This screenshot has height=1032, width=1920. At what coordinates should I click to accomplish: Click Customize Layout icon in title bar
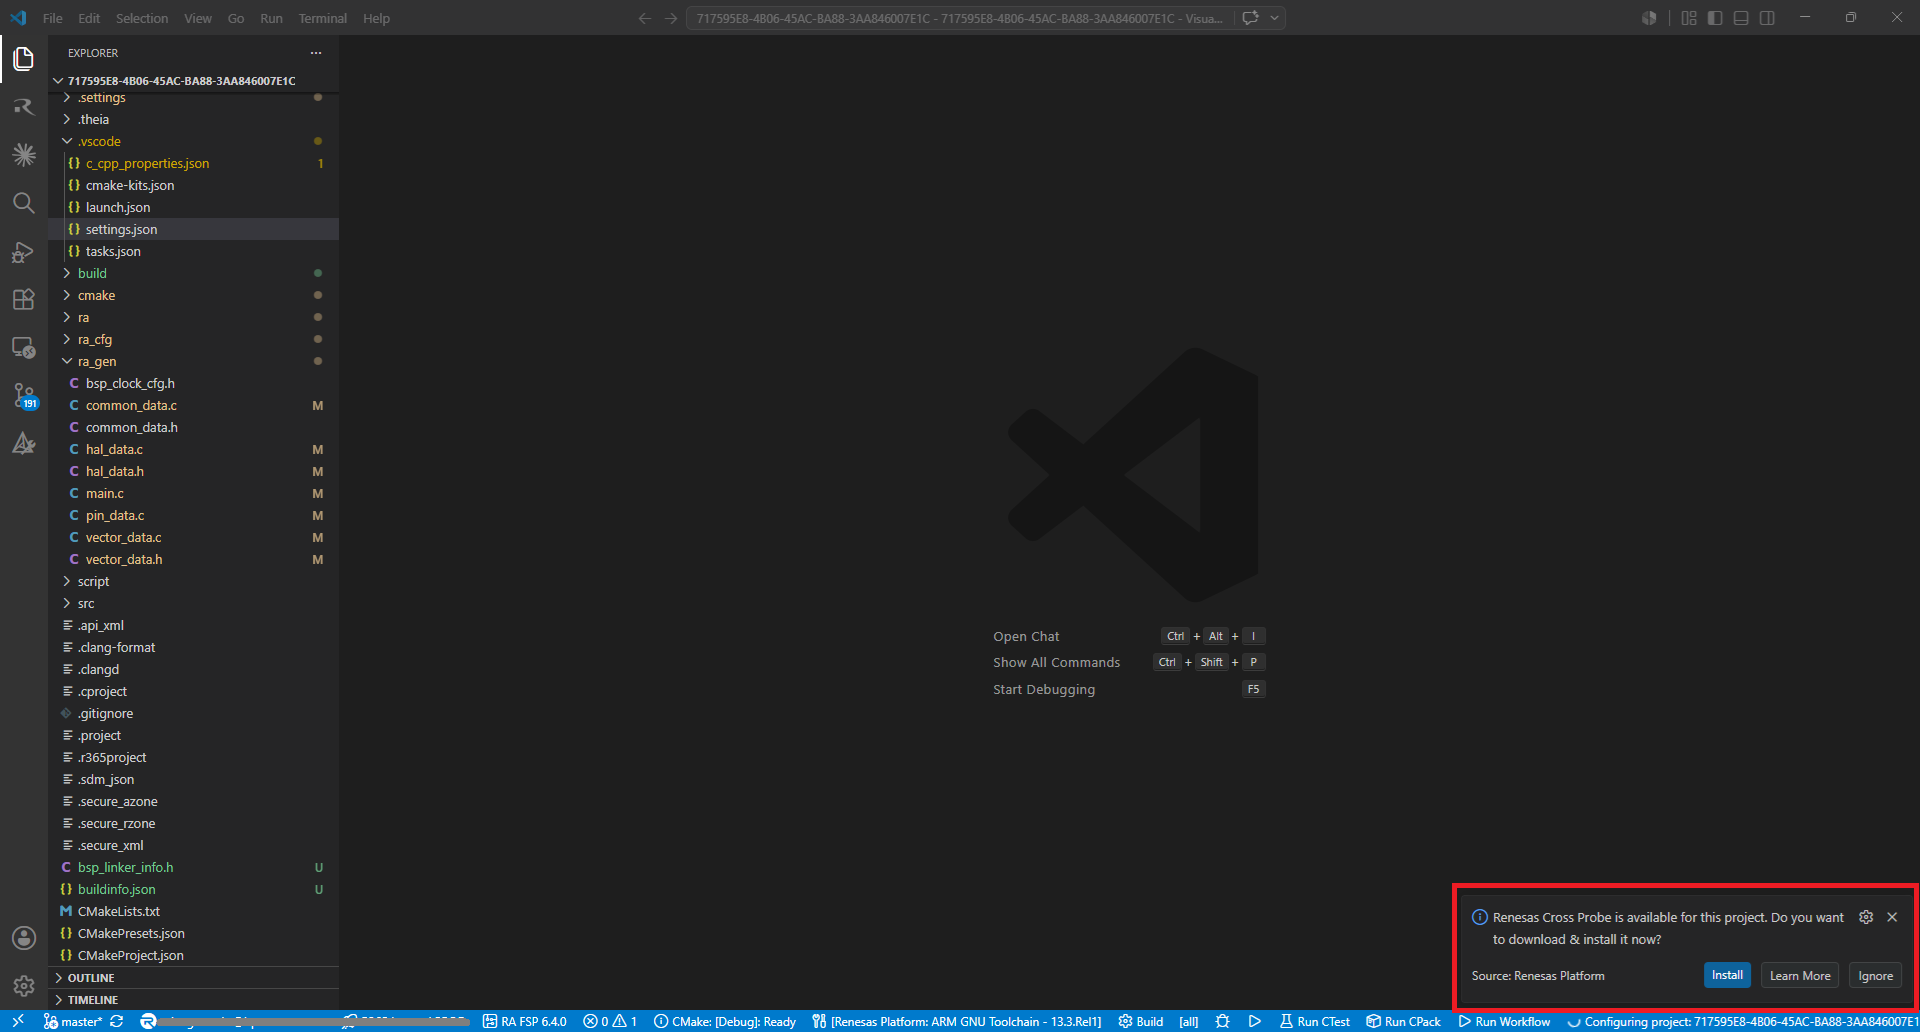pos(1689,18)
